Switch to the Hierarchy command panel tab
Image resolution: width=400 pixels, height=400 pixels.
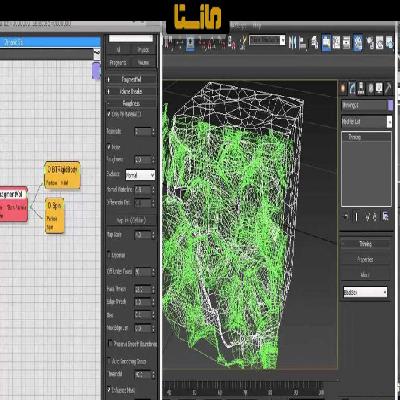pyautogui.click(x=361, y=88)
